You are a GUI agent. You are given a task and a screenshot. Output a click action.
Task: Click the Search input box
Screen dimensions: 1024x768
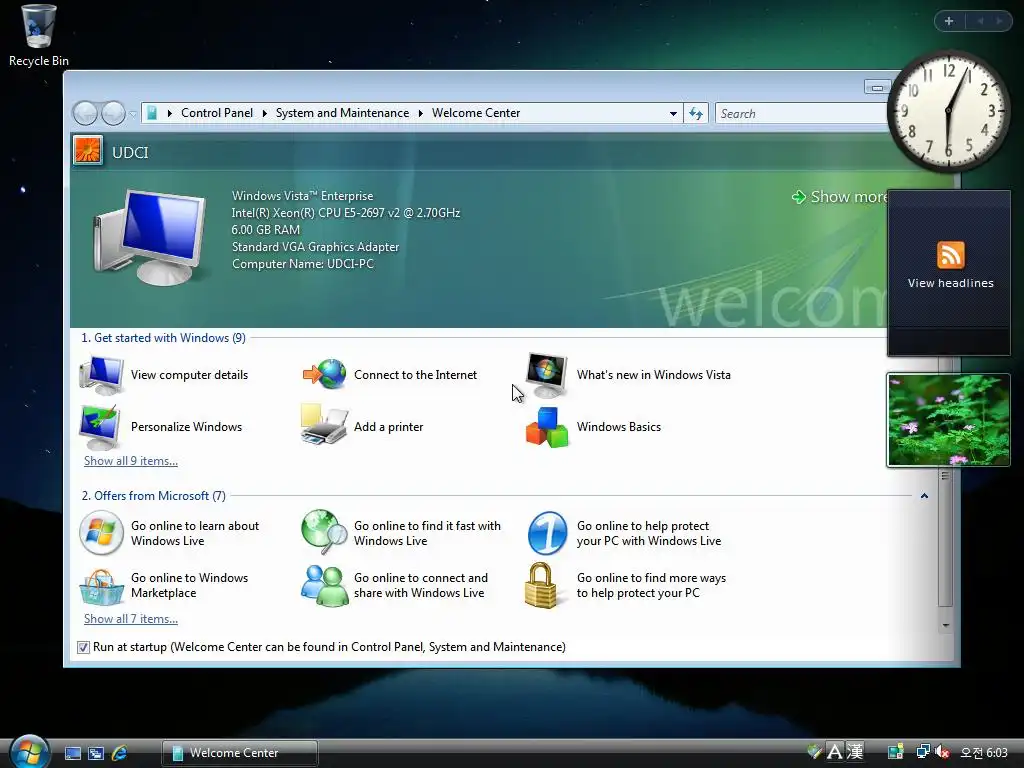[x=802, y=114]
